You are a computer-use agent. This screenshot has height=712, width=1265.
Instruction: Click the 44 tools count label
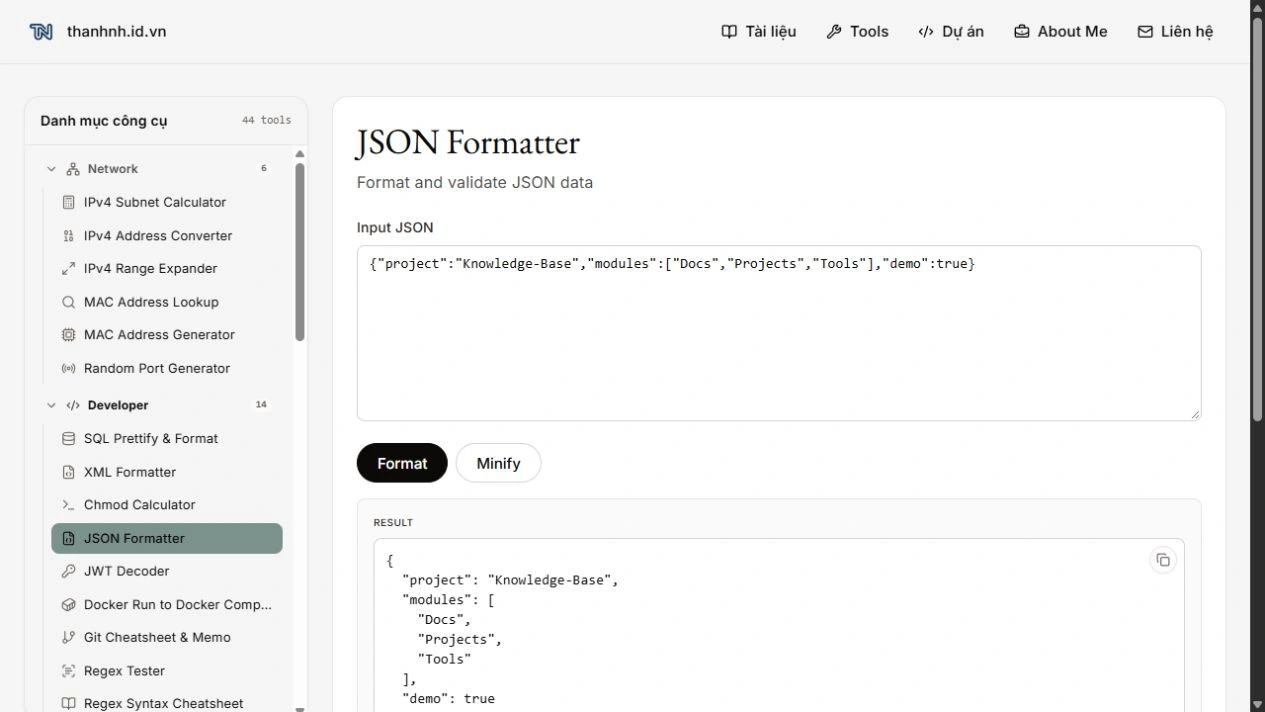(x=266, y=120)
